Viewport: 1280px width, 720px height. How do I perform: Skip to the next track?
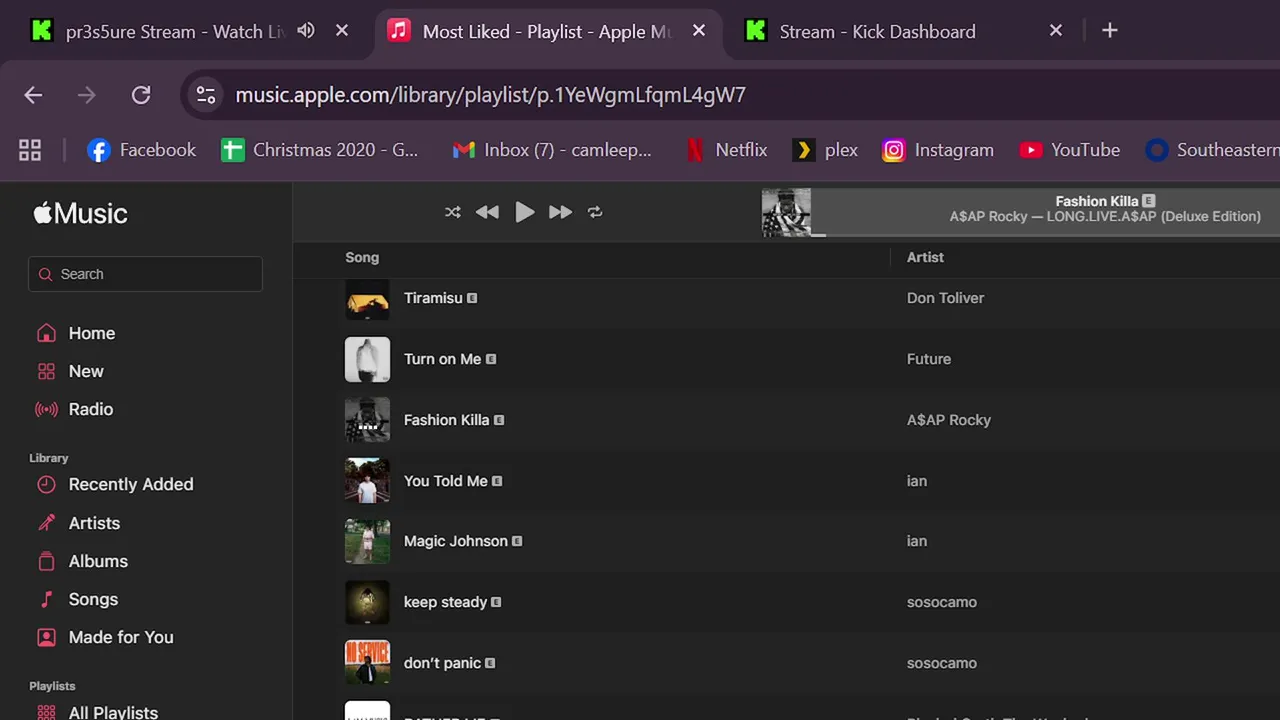click(x=560, y=212)
